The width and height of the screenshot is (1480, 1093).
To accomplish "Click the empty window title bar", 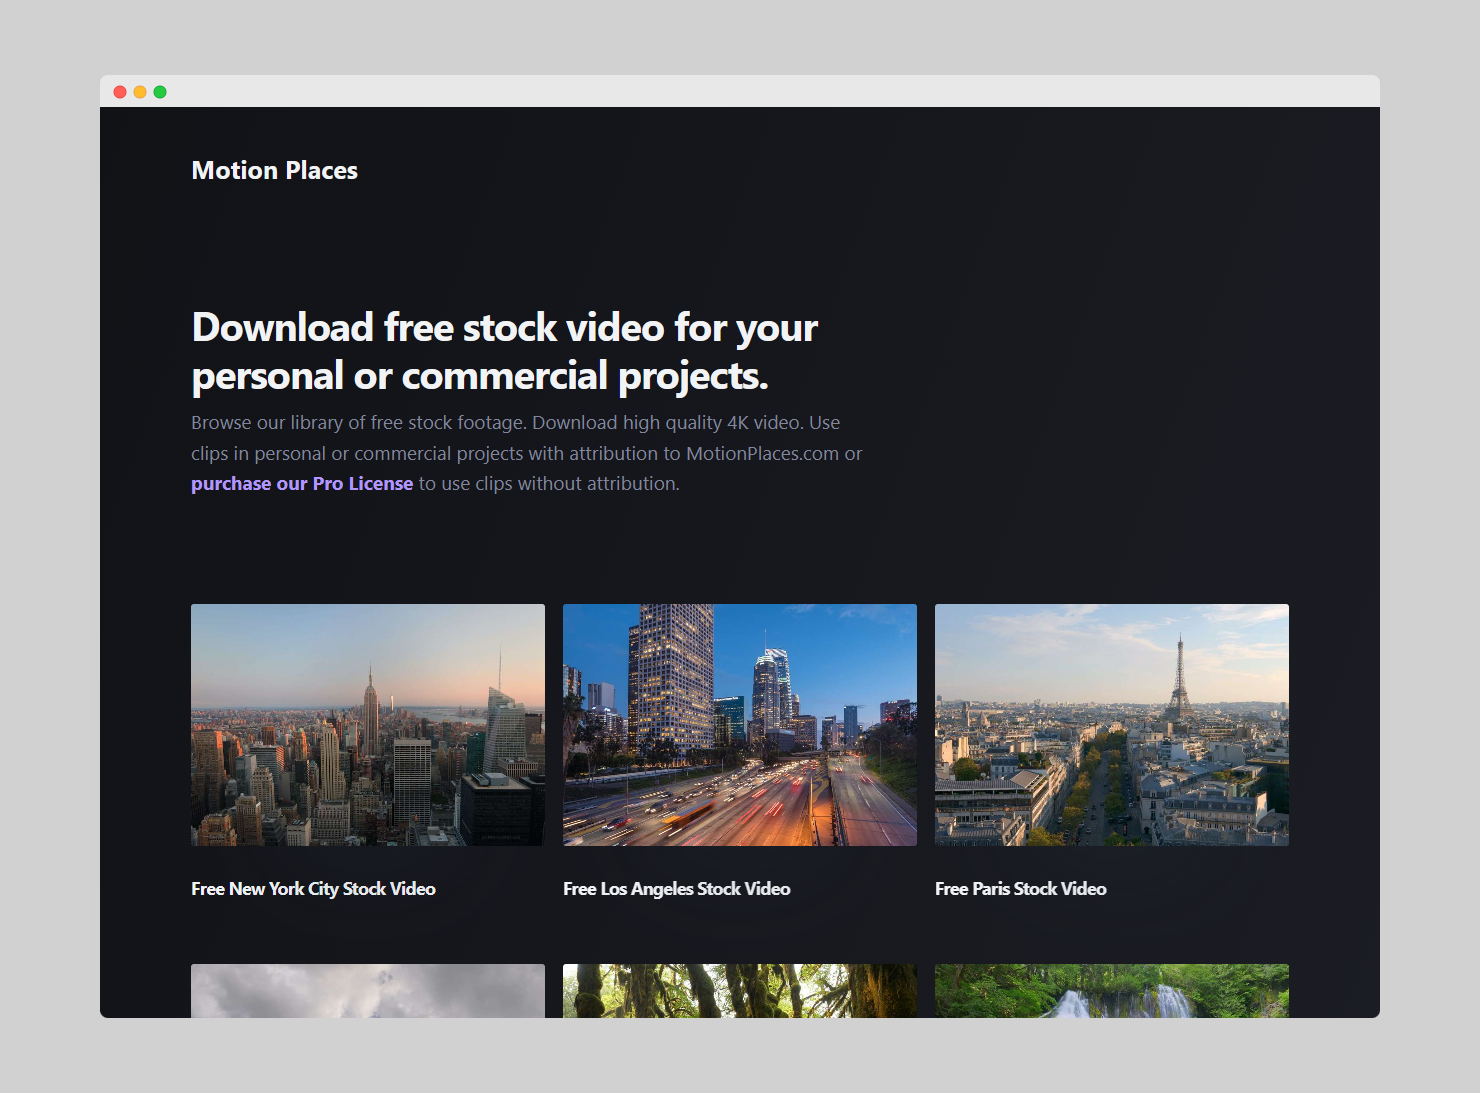I will click(740, 92).
